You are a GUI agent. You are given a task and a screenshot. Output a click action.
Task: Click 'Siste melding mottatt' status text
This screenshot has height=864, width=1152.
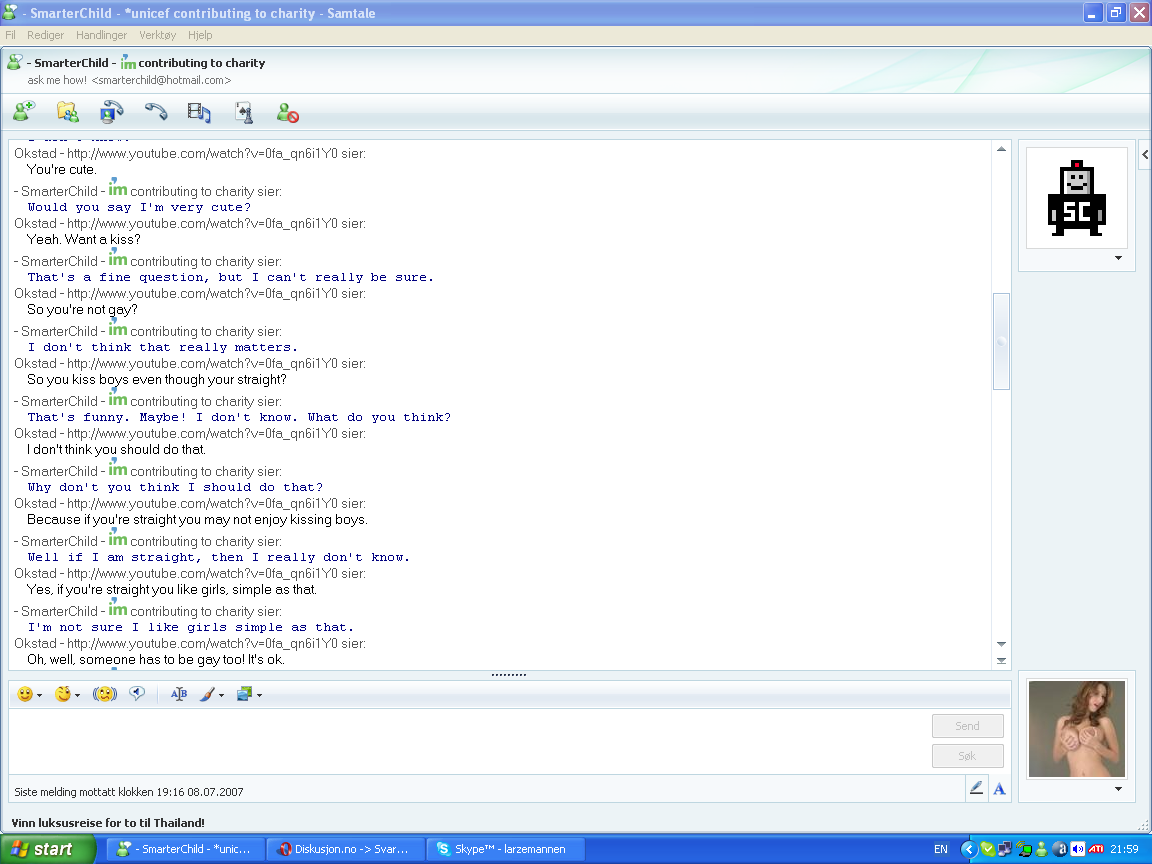tap(129, 792)
